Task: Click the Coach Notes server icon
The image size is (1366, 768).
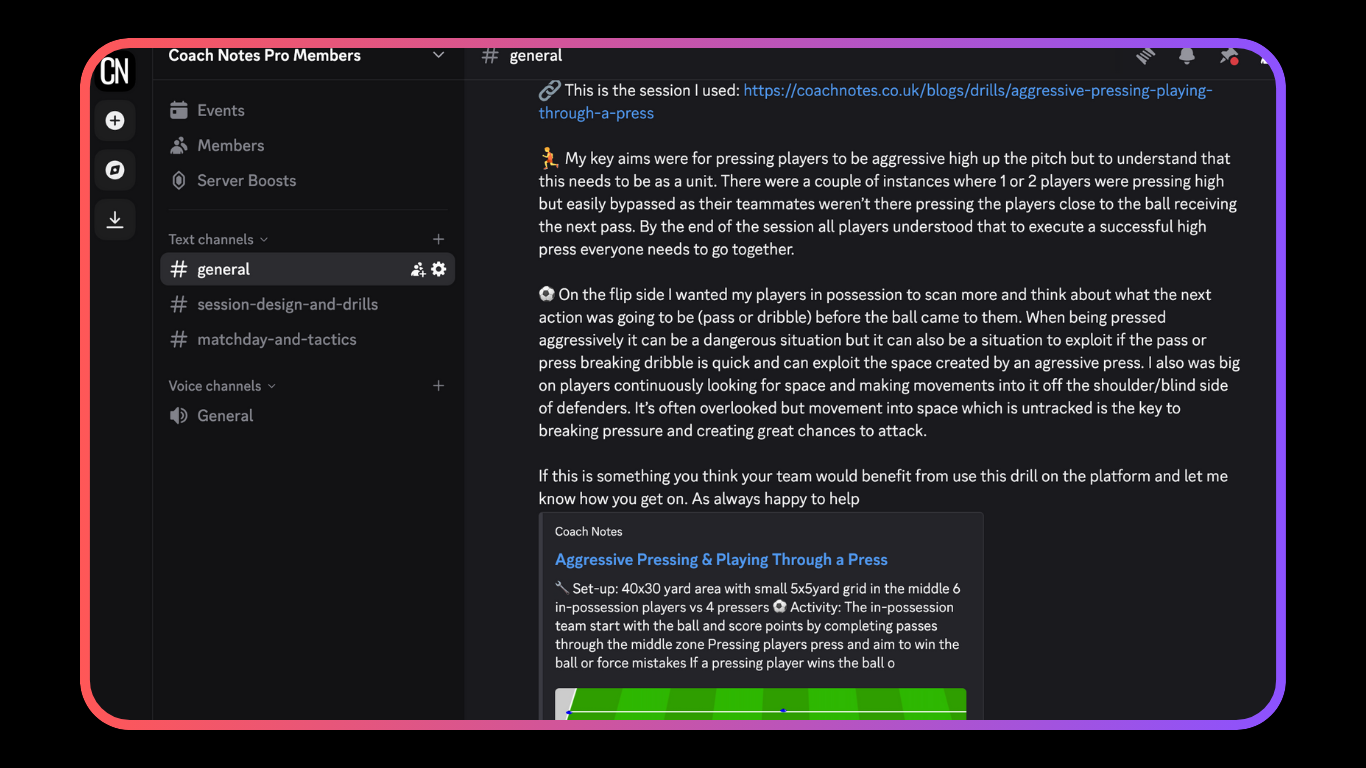Action: pos(115,71)
